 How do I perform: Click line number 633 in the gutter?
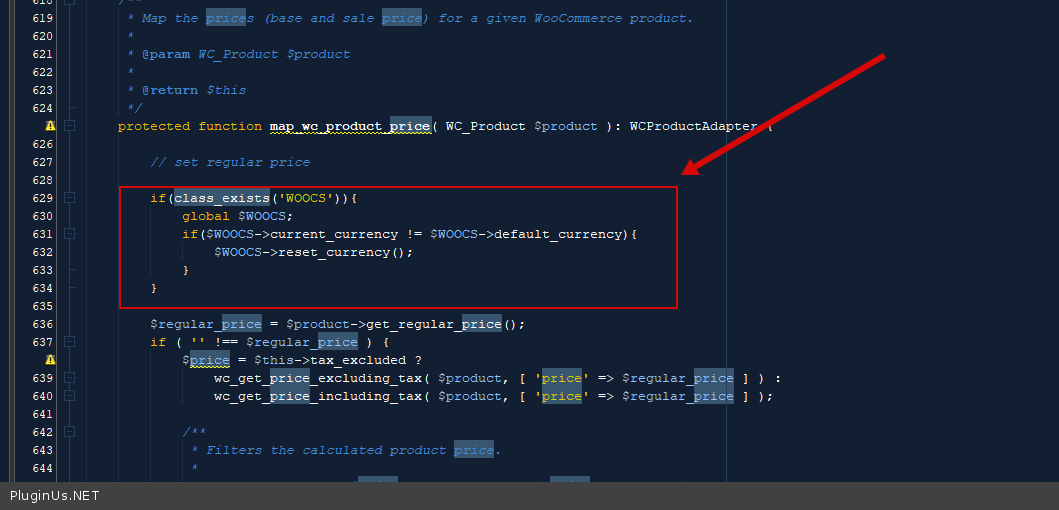pos(42,270)
